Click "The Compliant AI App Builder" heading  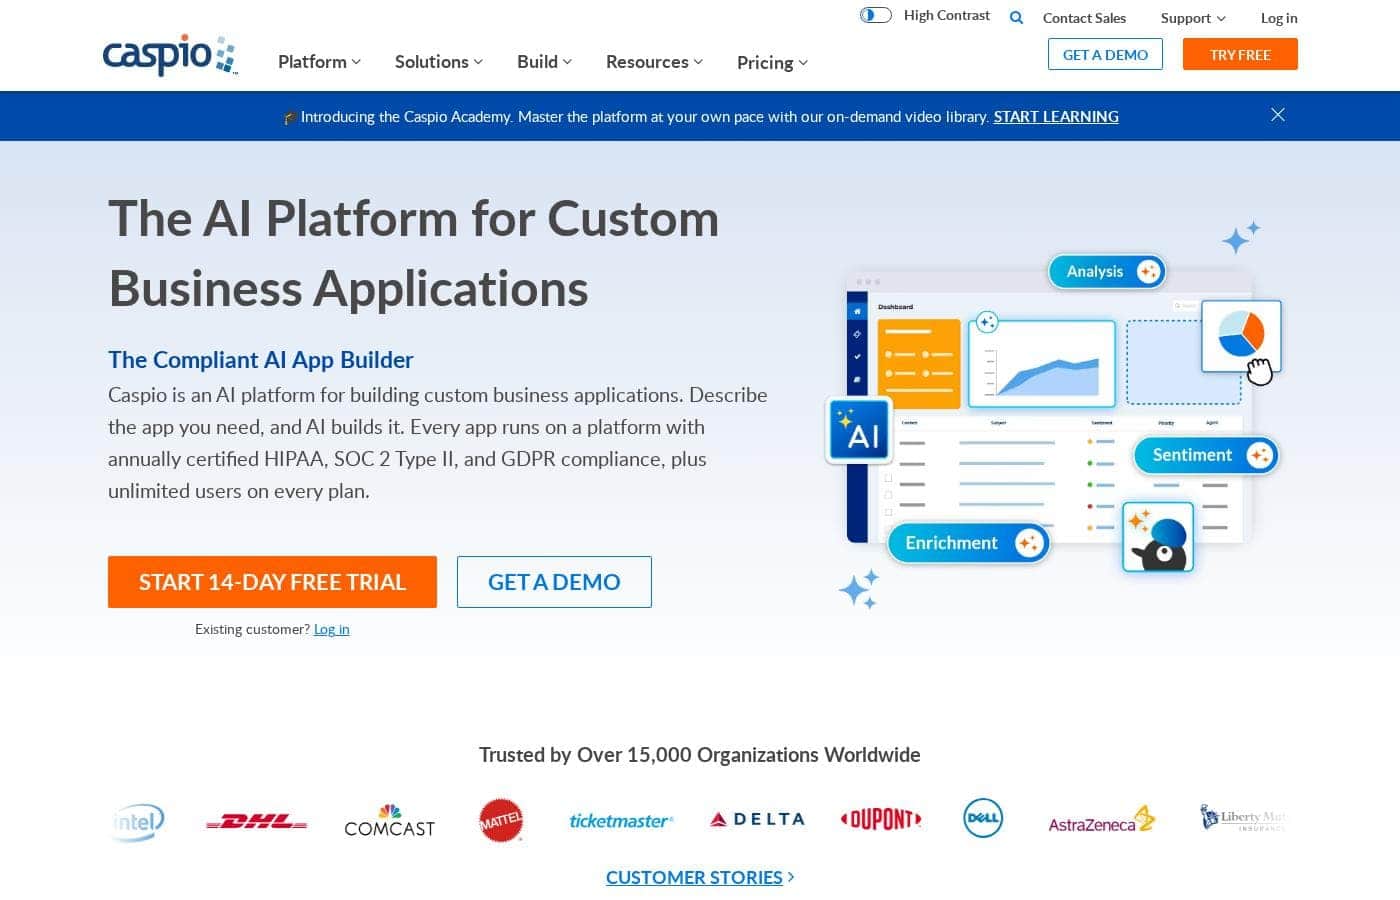tap(261, 360)
